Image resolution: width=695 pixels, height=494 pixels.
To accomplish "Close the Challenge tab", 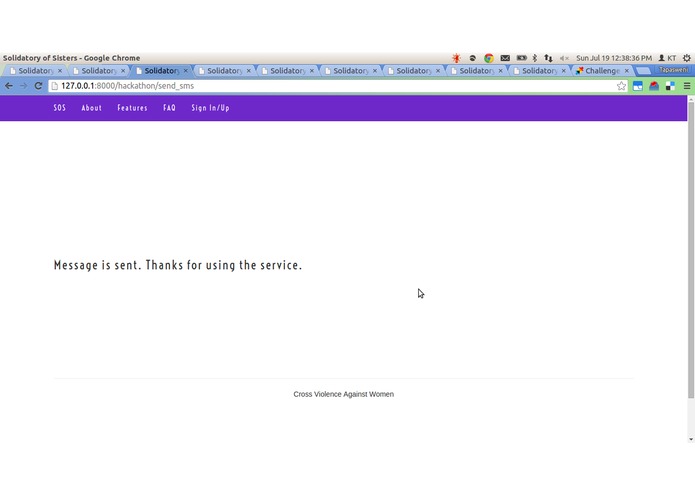I will click(x=627, y=70).
